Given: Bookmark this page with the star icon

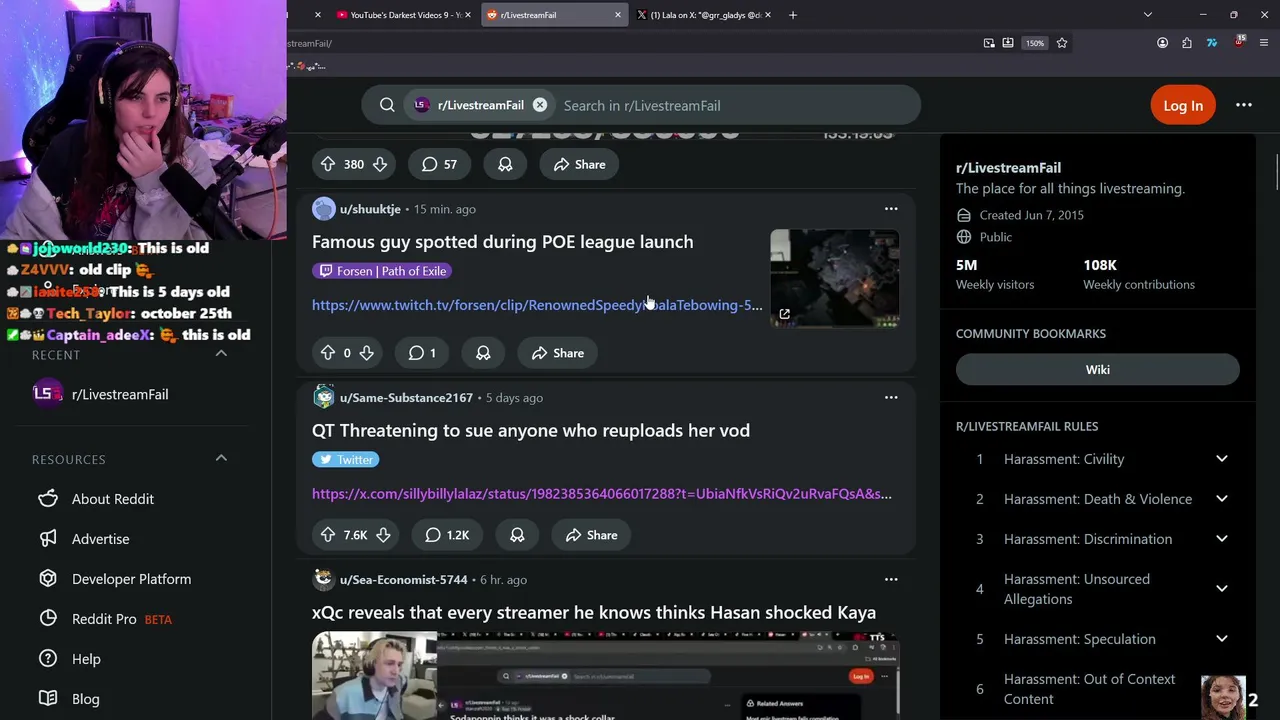Looking at the screenshot, I should click(x=1062, y=43).
